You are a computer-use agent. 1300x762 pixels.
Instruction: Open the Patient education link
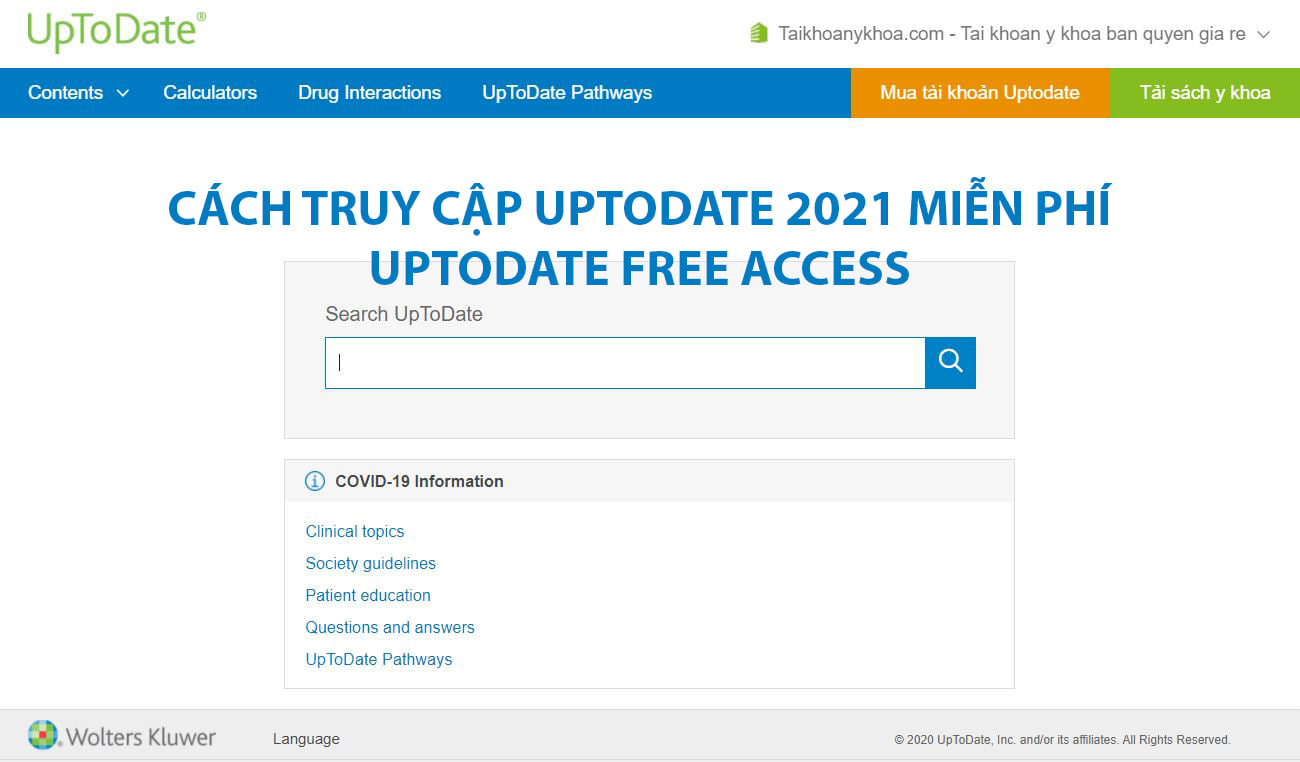pos(368,595)
